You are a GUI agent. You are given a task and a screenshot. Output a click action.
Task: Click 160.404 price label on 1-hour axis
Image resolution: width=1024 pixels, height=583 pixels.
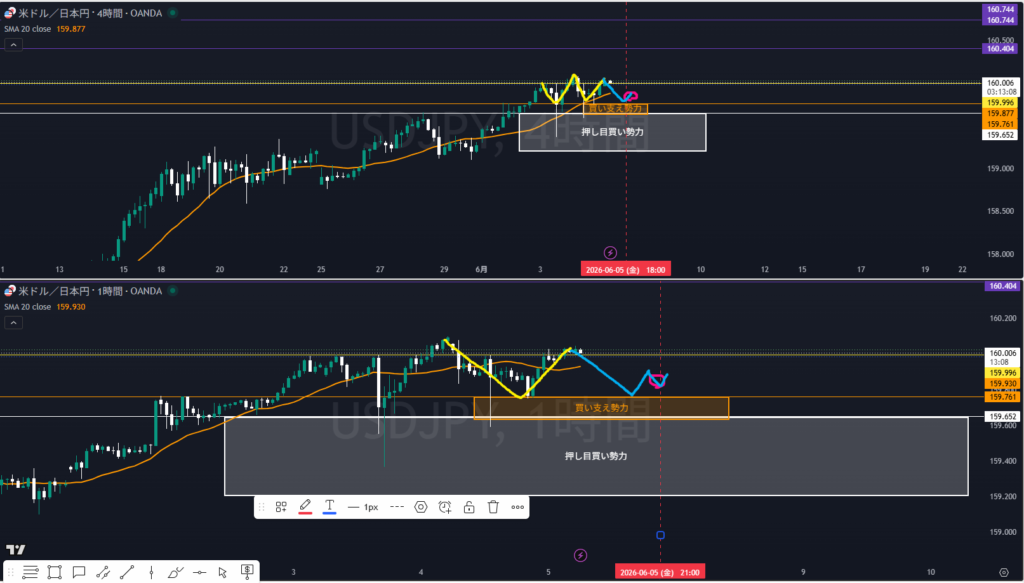tap(1000, 286)
